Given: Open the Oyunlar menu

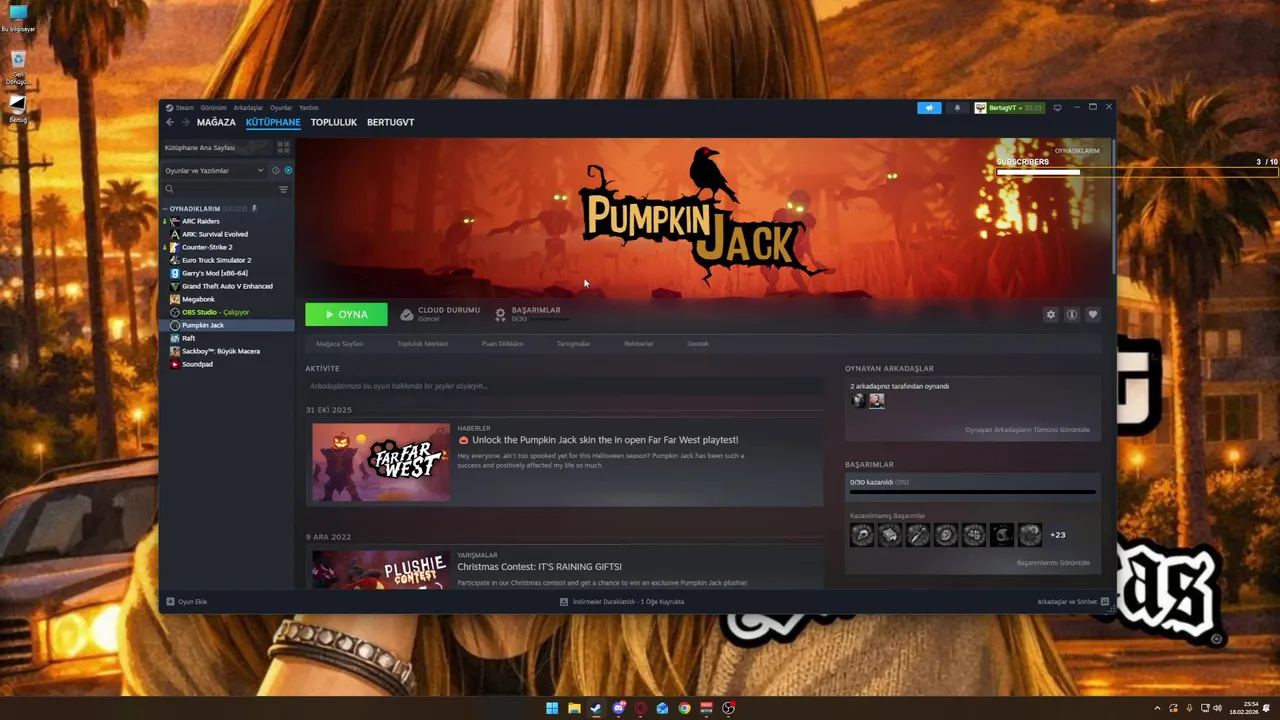Looking at the screenshot, I should (x=281, y=108).
